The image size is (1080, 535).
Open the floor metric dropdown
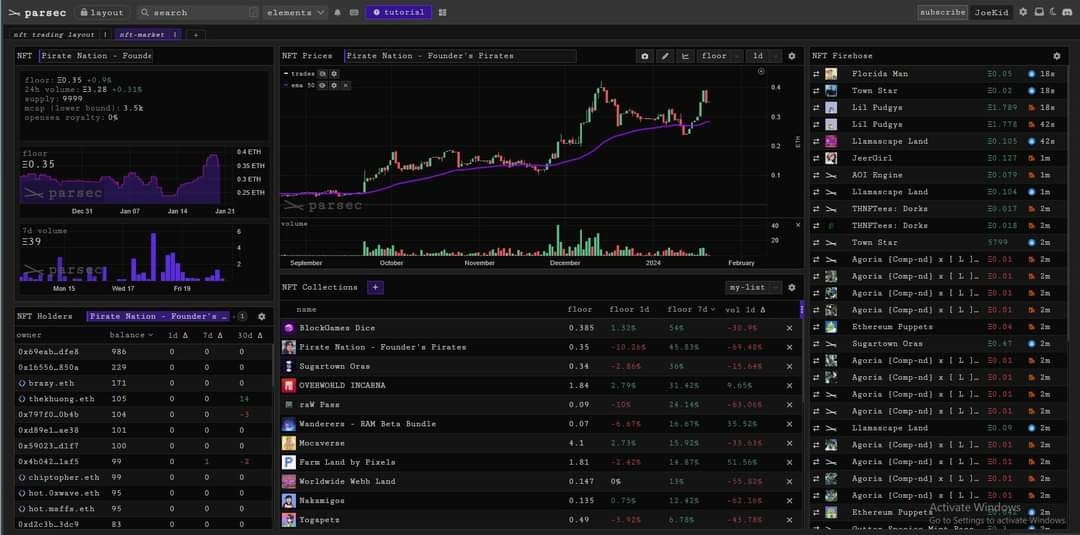click(720, 56)
